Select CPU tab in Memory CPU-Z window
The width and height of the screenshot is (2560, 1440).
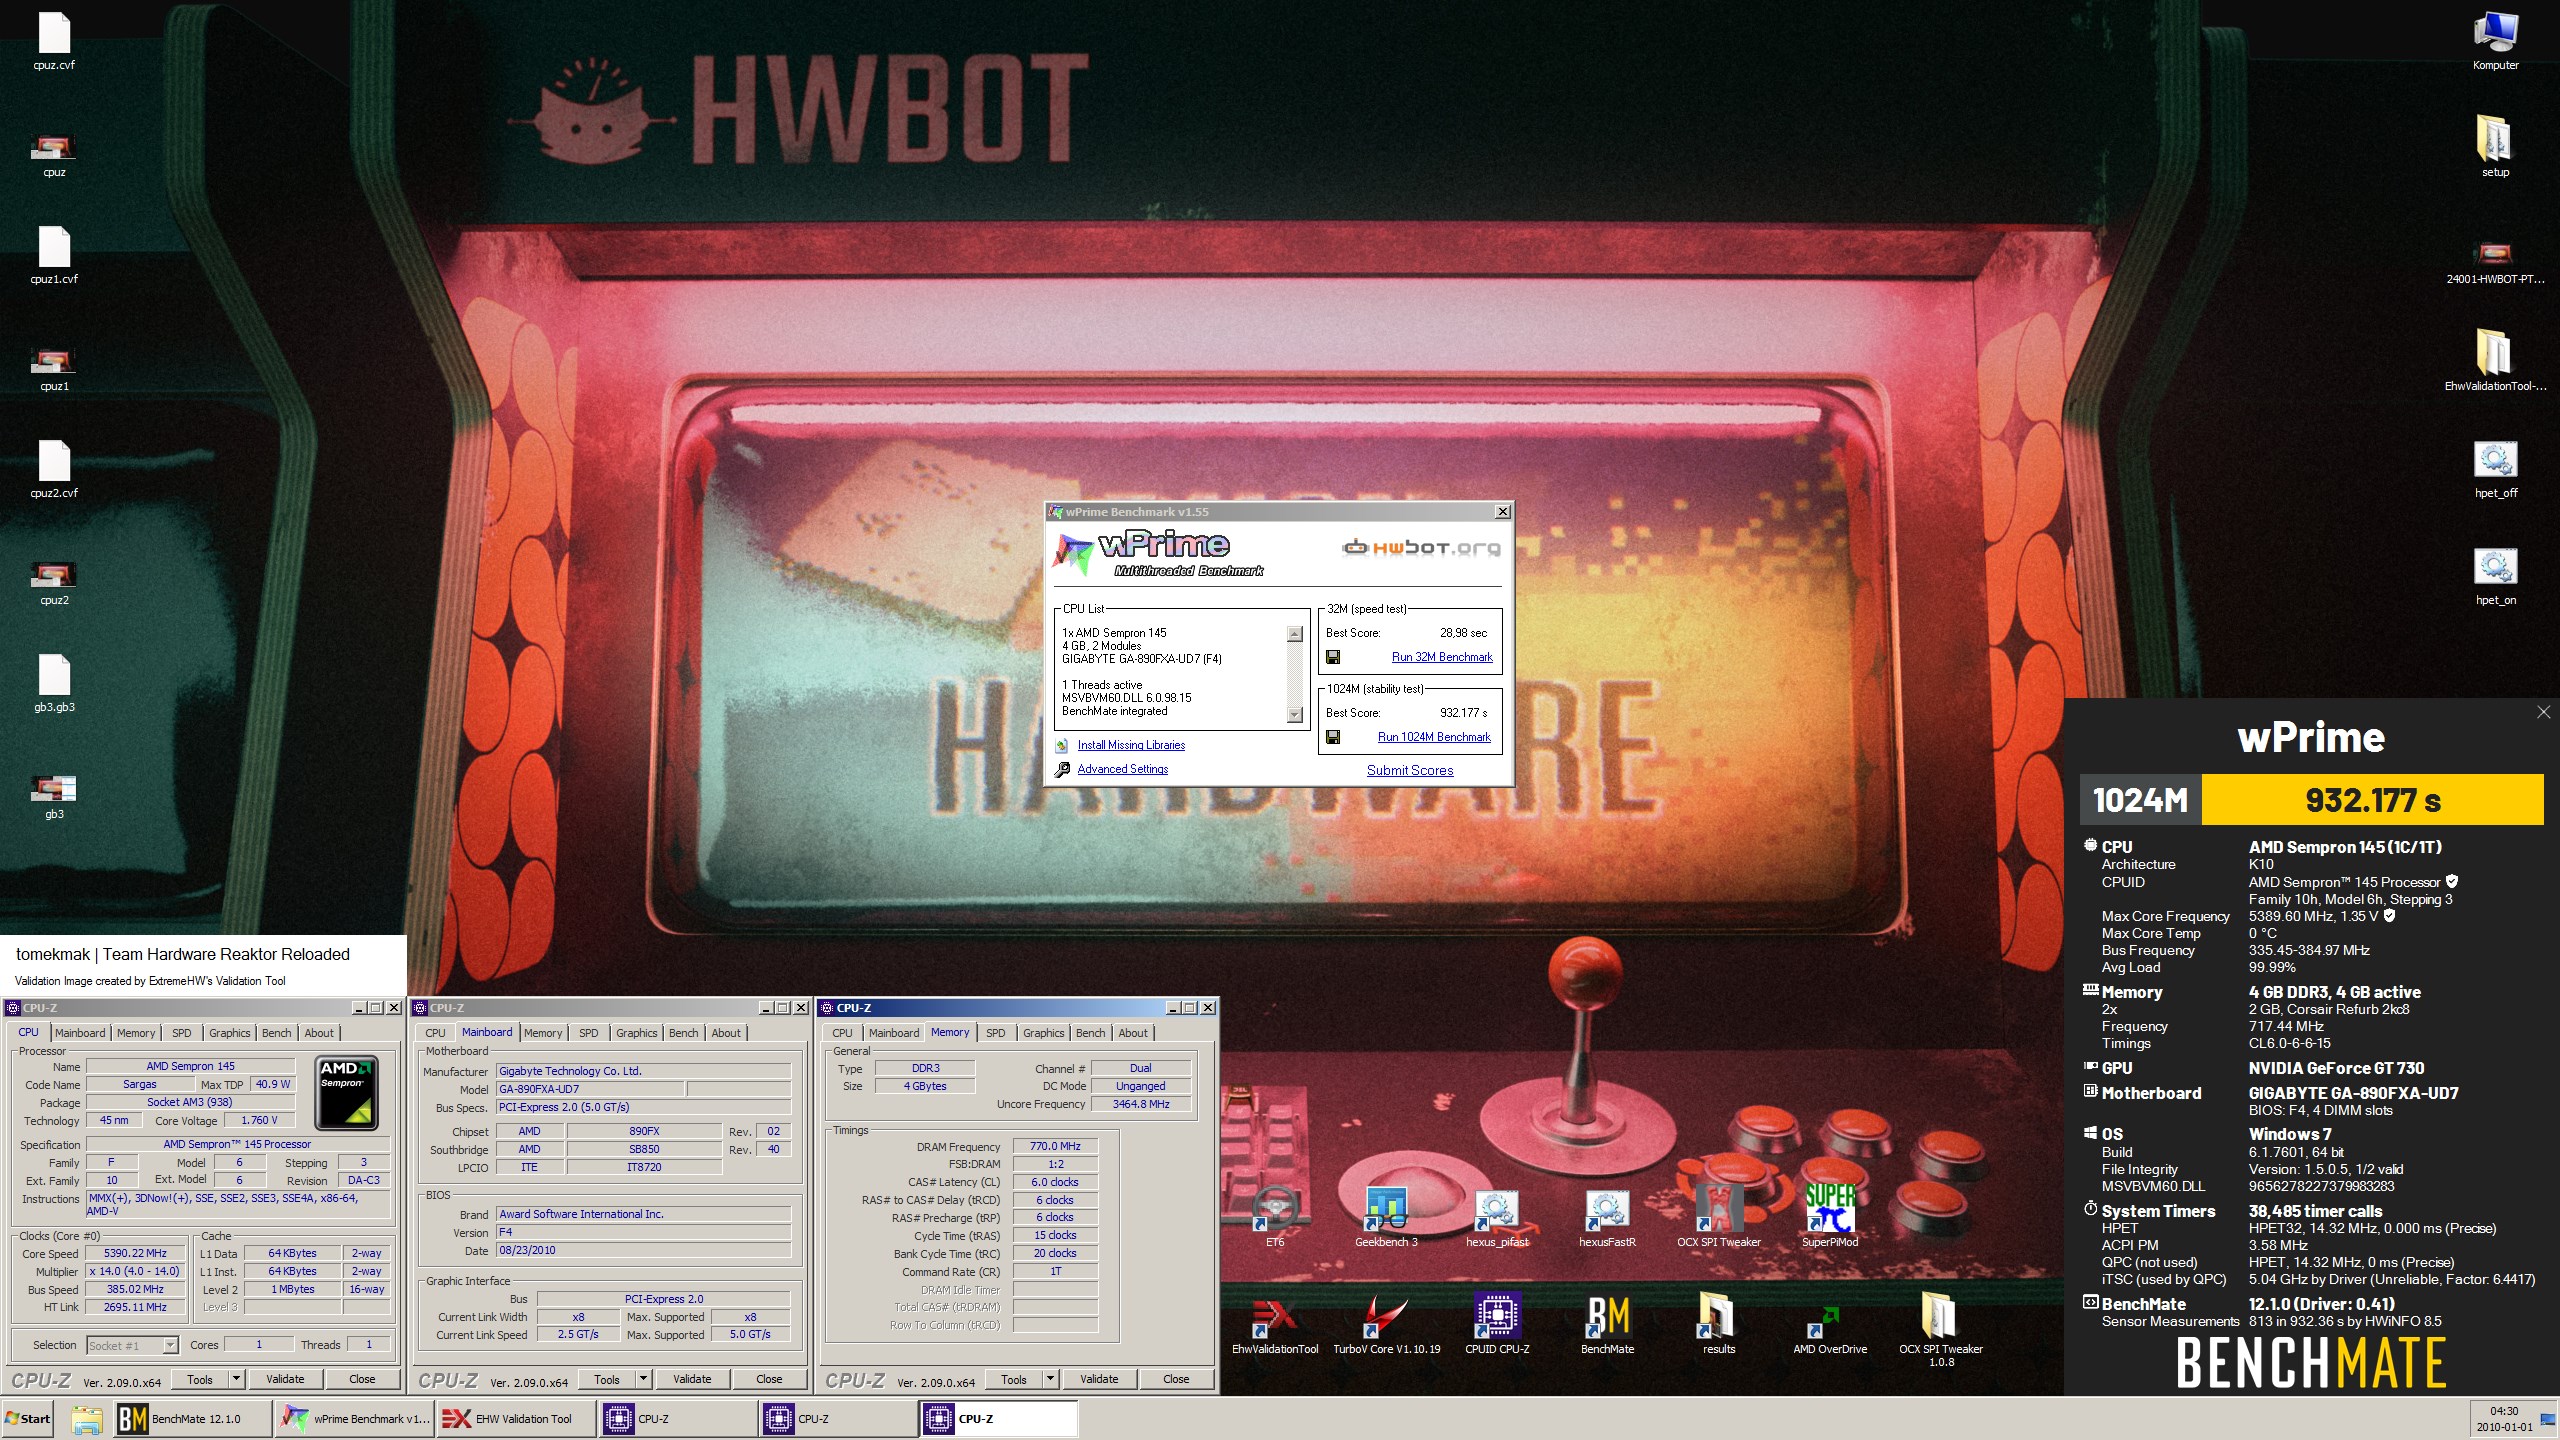coord(842,1033)
